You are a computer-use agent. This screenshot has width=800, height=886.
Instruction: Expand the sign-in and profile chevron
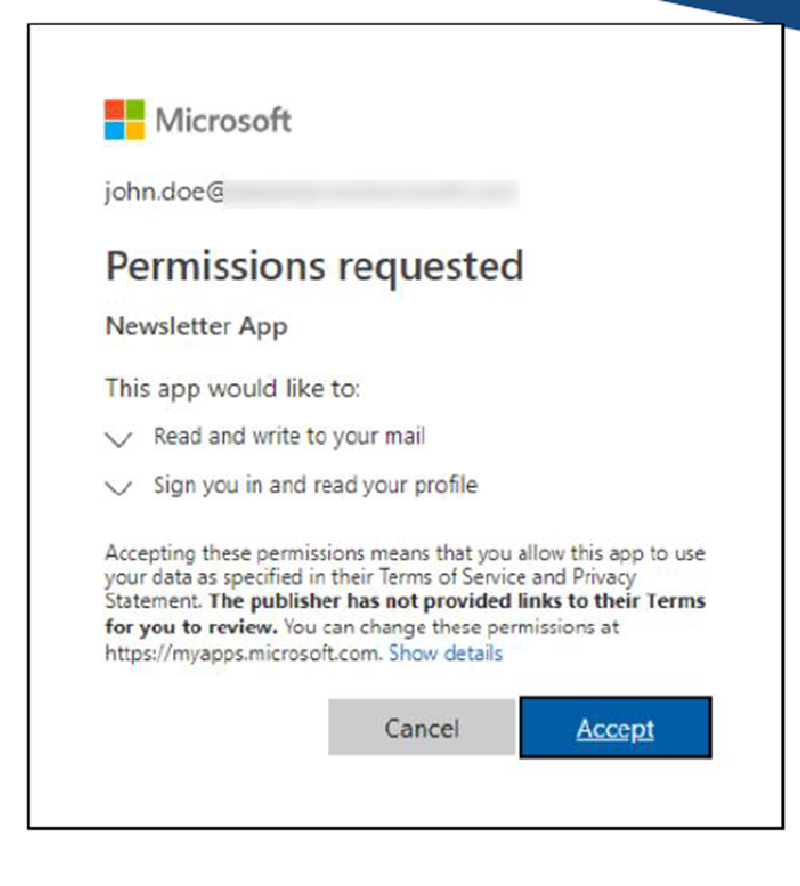click(x=119, y=487)
